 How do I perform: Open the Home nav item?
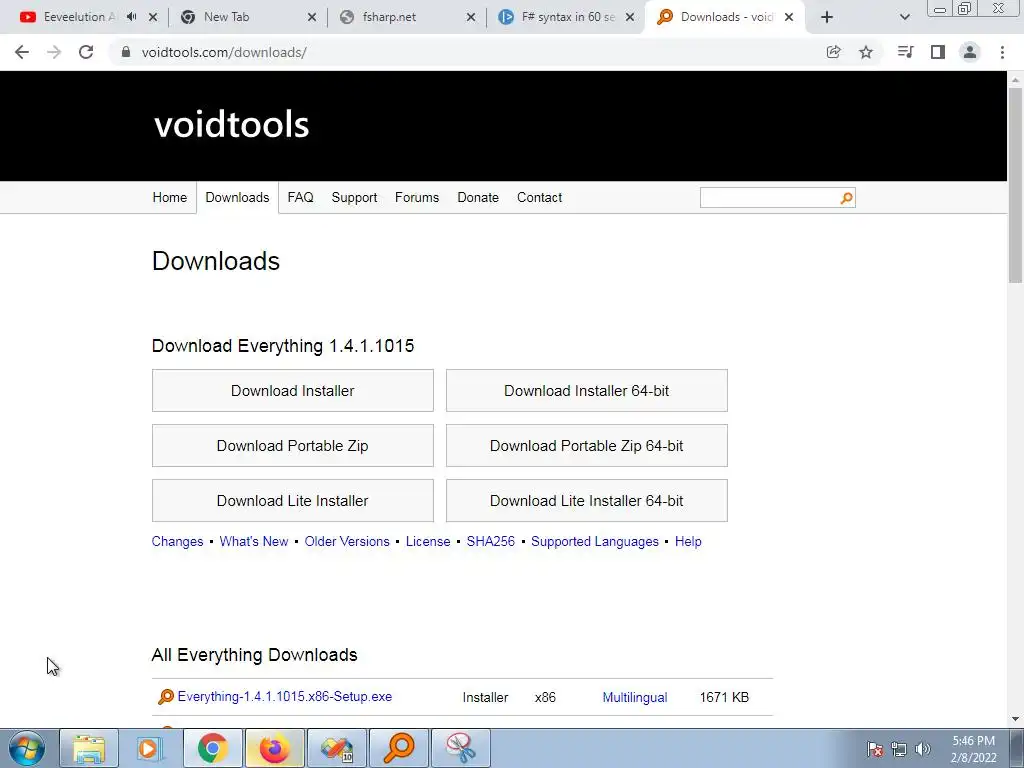click(170, 197)
